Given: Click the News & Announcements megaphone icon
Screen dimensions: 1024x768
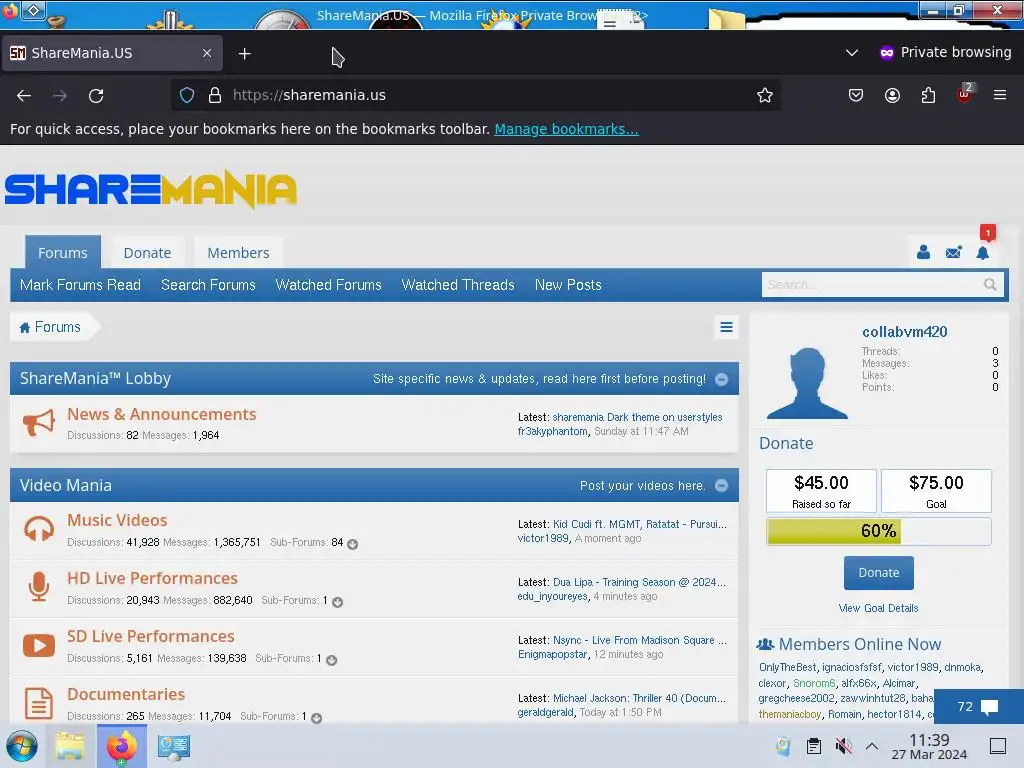Looking at the screenshot, I should [x=39, y=423].
